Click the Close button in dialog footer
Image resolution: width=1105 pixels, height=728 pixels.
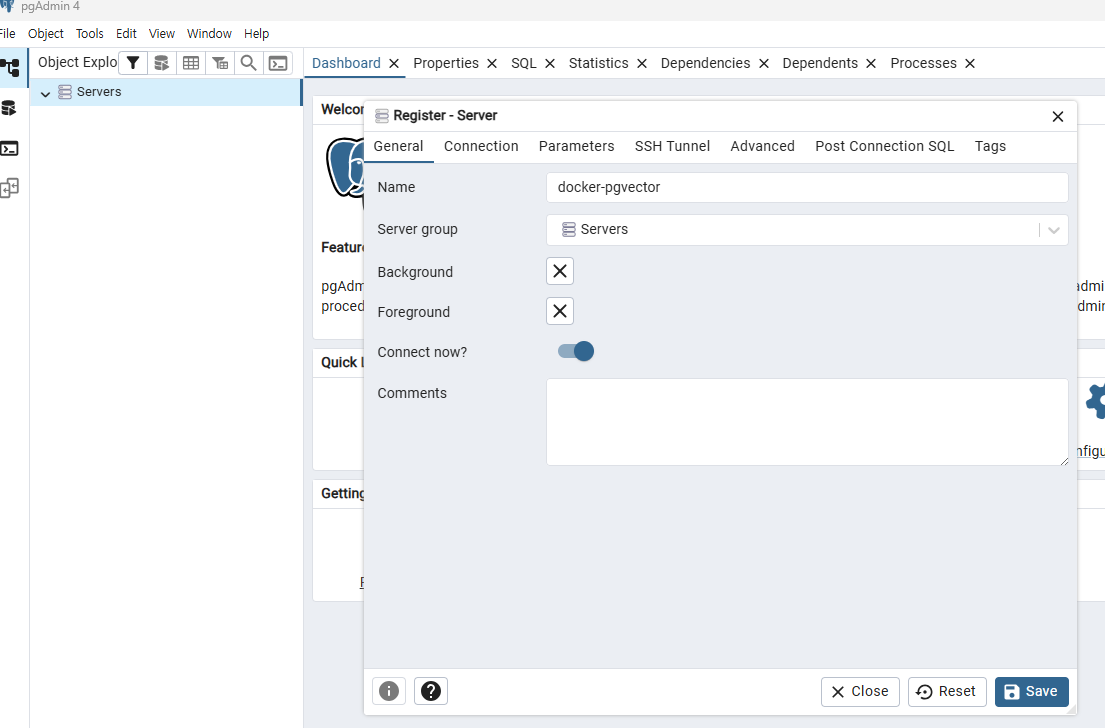click(x=860, y=691)
